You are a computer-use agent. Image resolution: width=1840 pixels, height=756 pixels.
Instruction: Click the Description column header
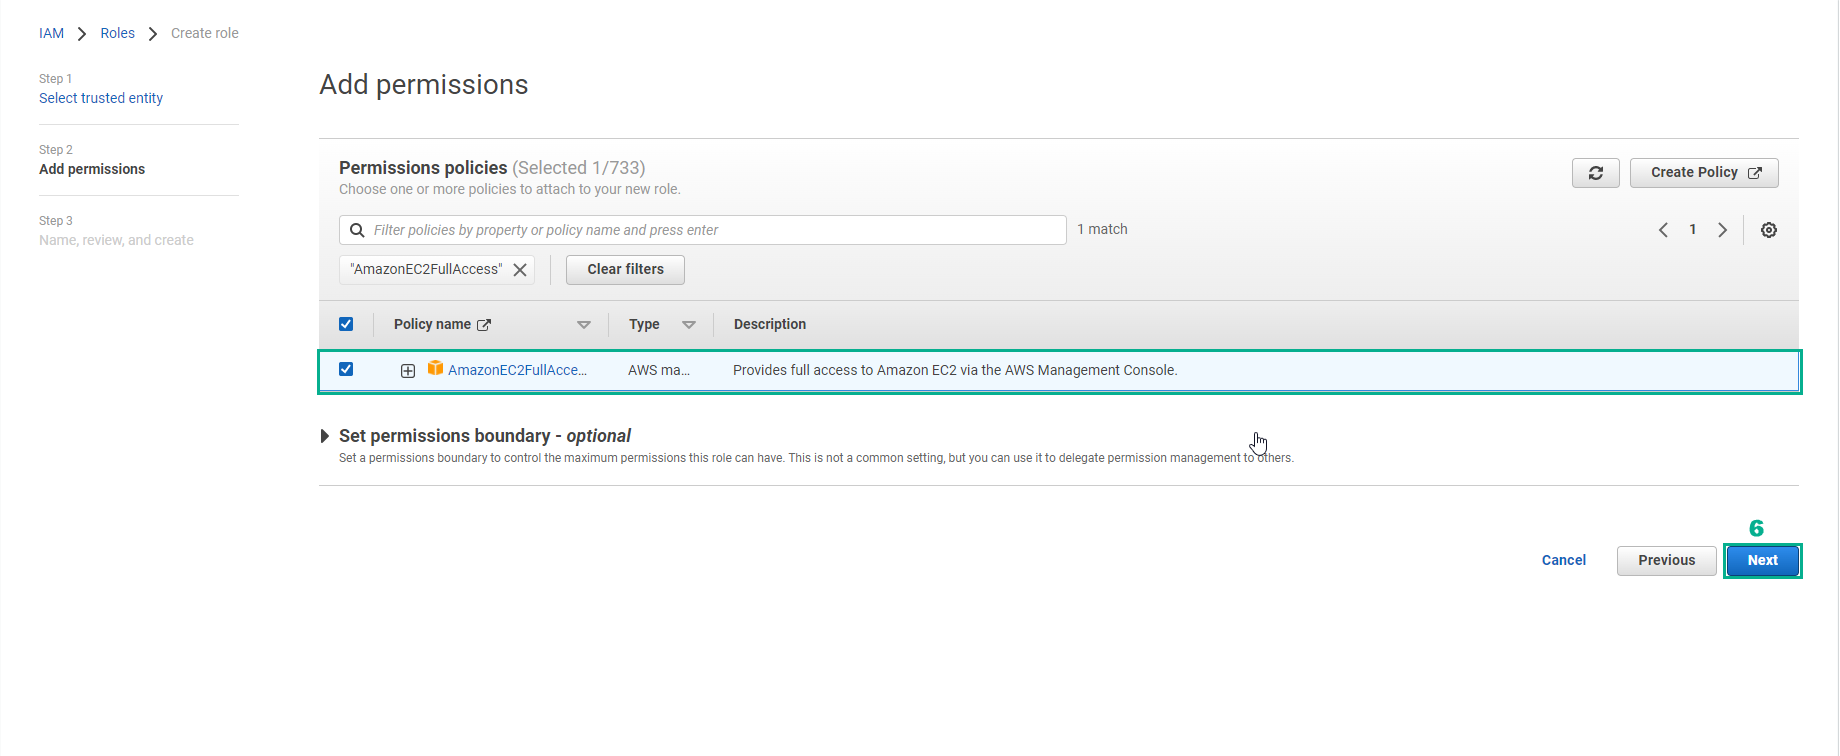click(x=770, y=324)
